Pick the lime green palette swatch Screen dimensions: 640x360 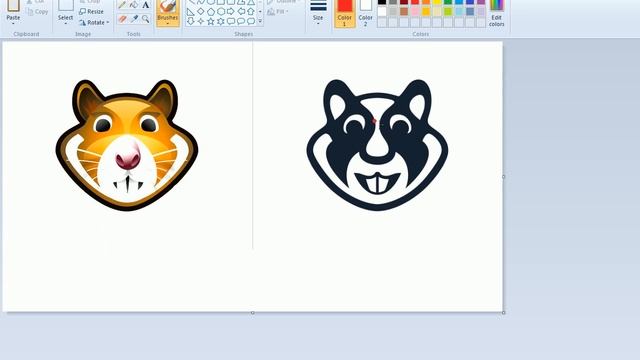(448, 11)
